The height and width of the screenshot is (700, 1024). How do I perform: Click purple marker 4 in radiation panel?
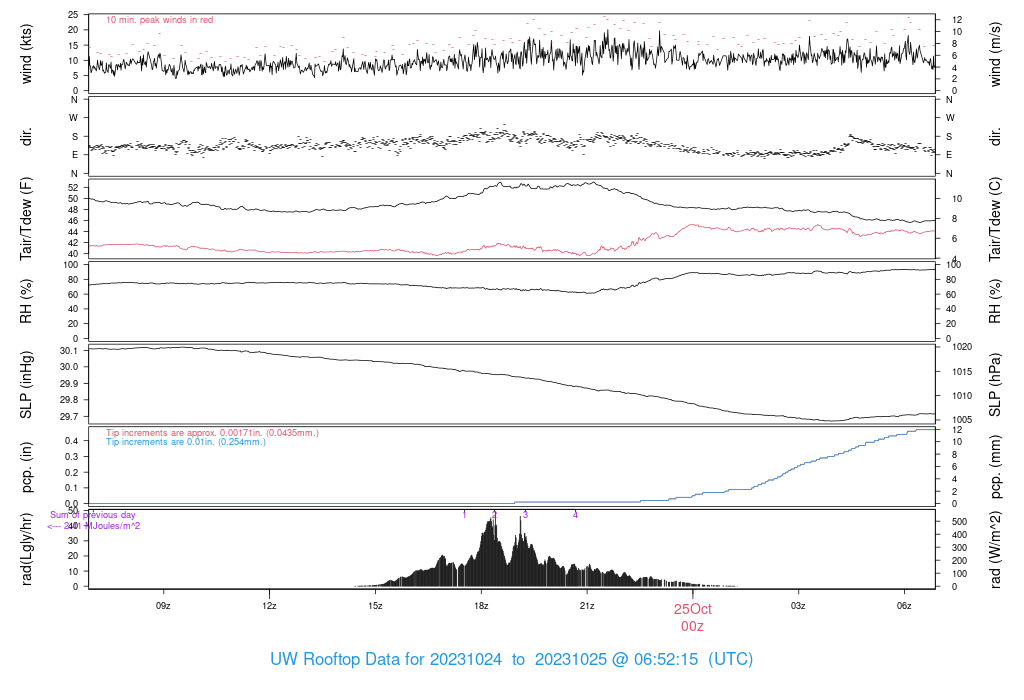click(575, 515)
